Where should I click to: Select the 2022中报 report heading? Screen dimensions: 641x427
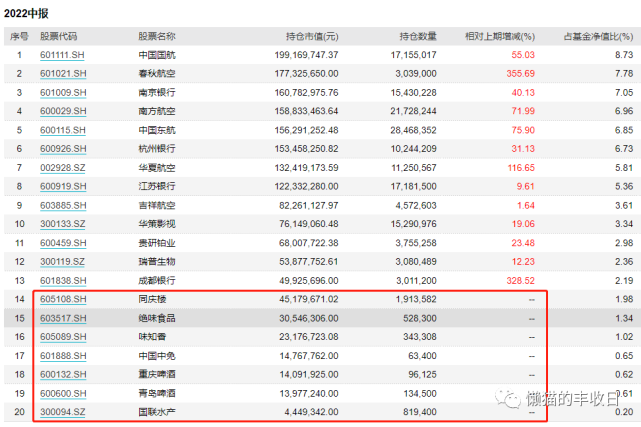(x=26, y=12)
